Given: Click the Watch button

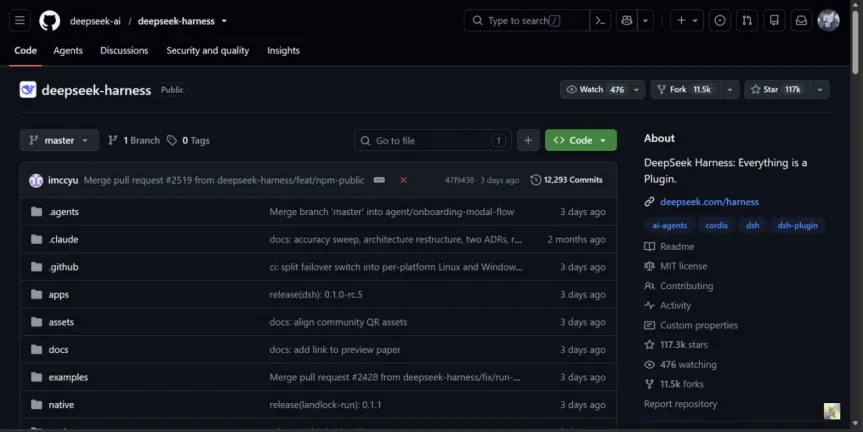Looking at the screenshot, I should coord(595,90).
